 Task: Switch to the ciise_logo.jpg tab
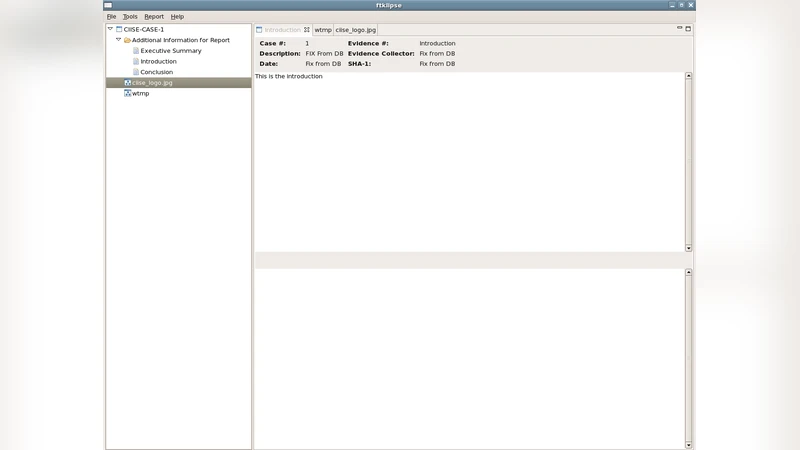[x=356, y=30]
